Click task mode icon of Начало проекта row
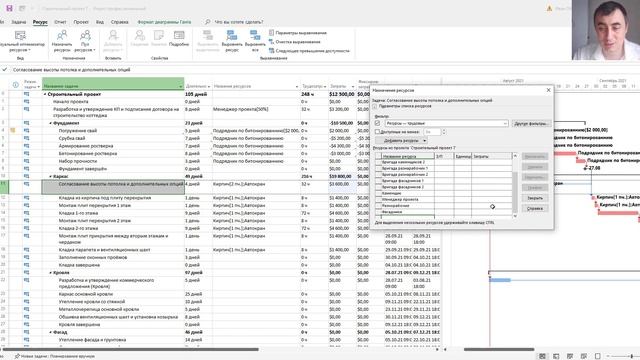 [x=27, y=102]
